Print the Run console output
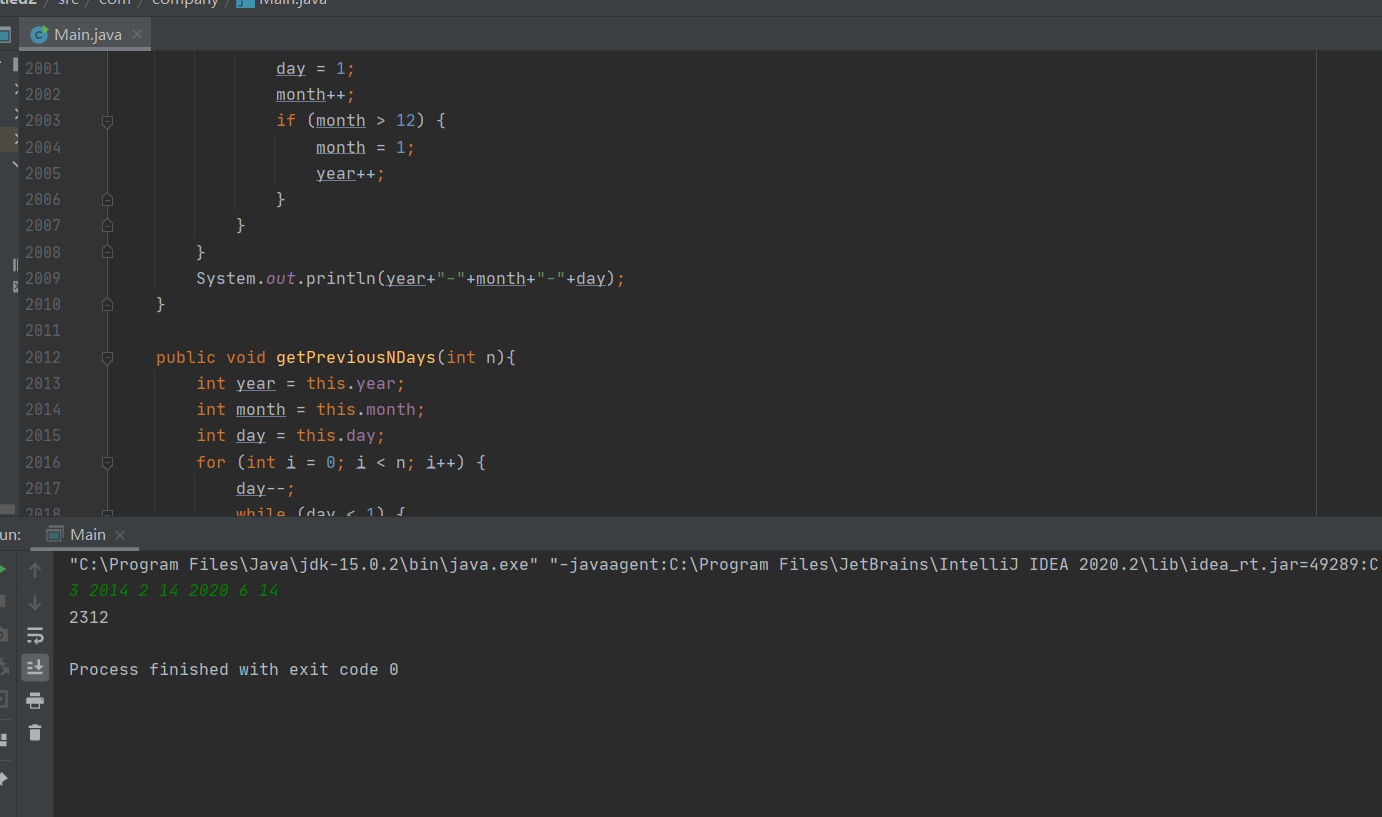Viewport: 1382px width, 817px height. point(35,700)
